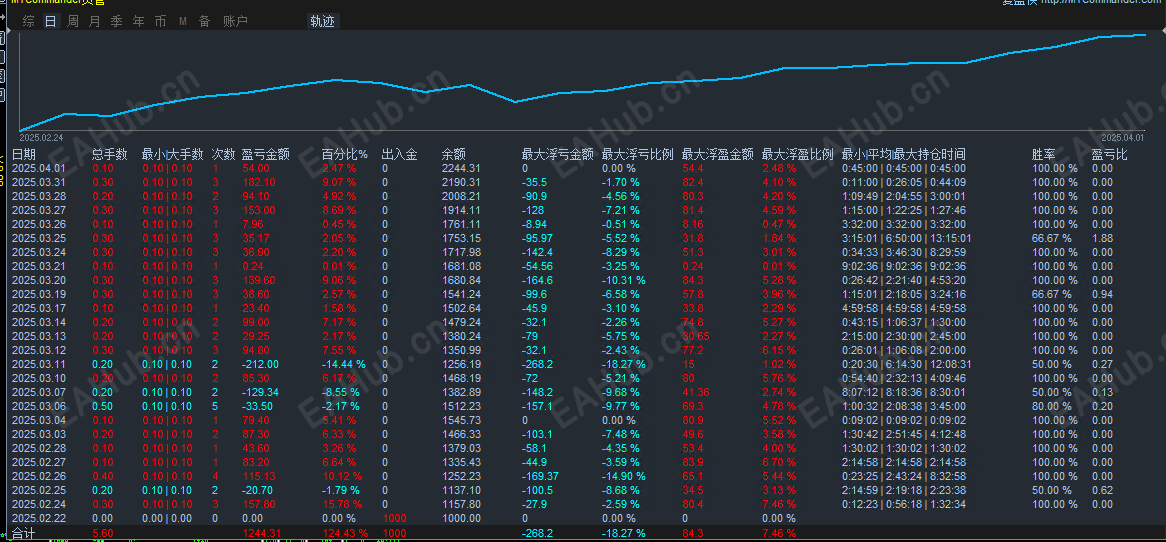Switch to the 月 monthly tab

[94, 22]
